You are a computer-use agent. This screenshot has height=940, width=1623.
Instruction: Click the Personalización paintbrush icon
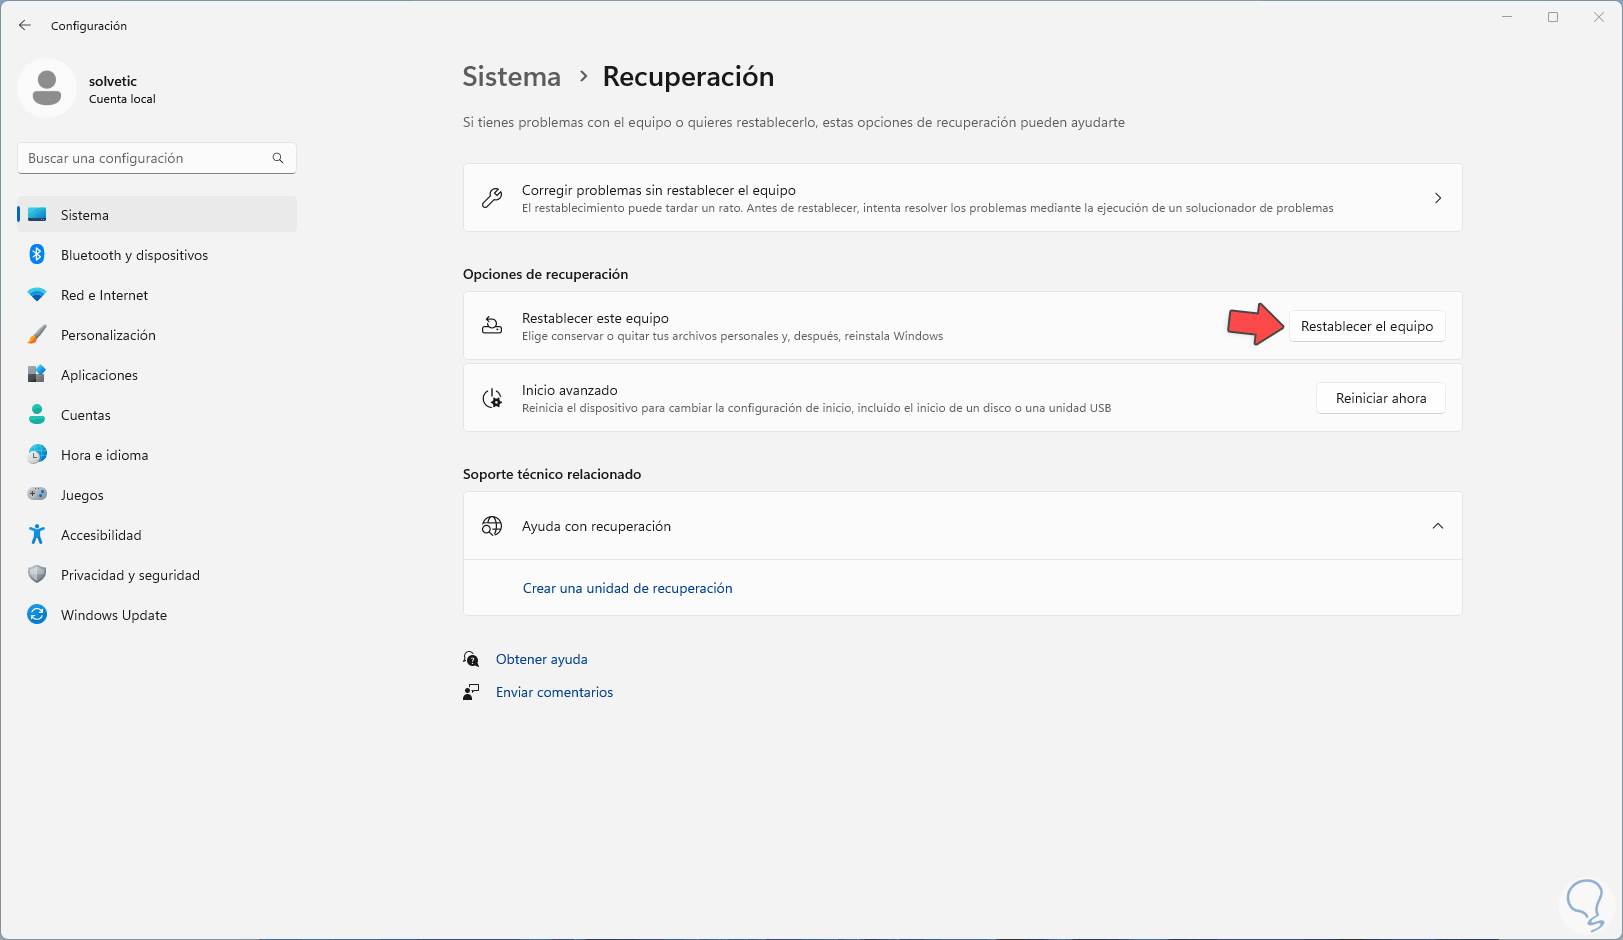point(37,335)
